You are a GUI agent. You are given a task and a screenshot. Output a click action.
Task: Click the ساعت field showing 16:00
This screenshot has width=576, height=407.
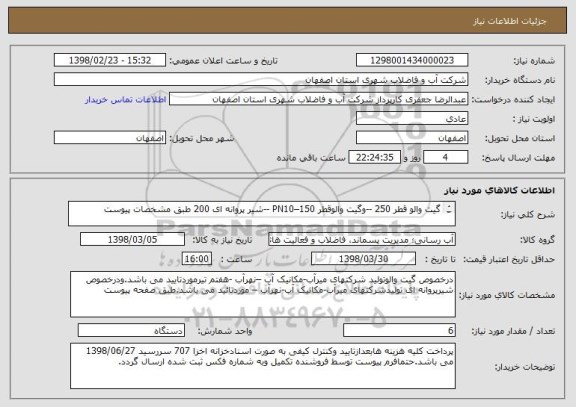pyautogui.click(x=197, y=259)
